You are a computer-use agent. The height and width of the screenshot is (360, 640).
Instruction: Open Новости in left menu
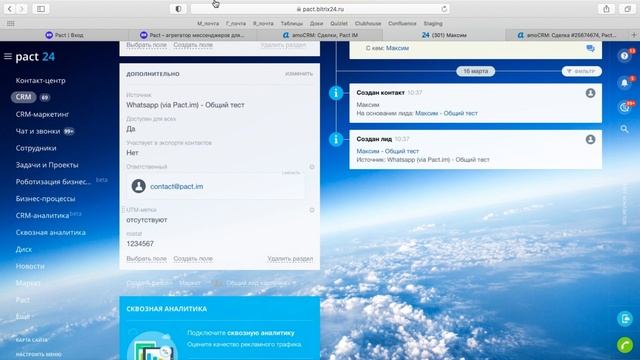pos(30,266)
